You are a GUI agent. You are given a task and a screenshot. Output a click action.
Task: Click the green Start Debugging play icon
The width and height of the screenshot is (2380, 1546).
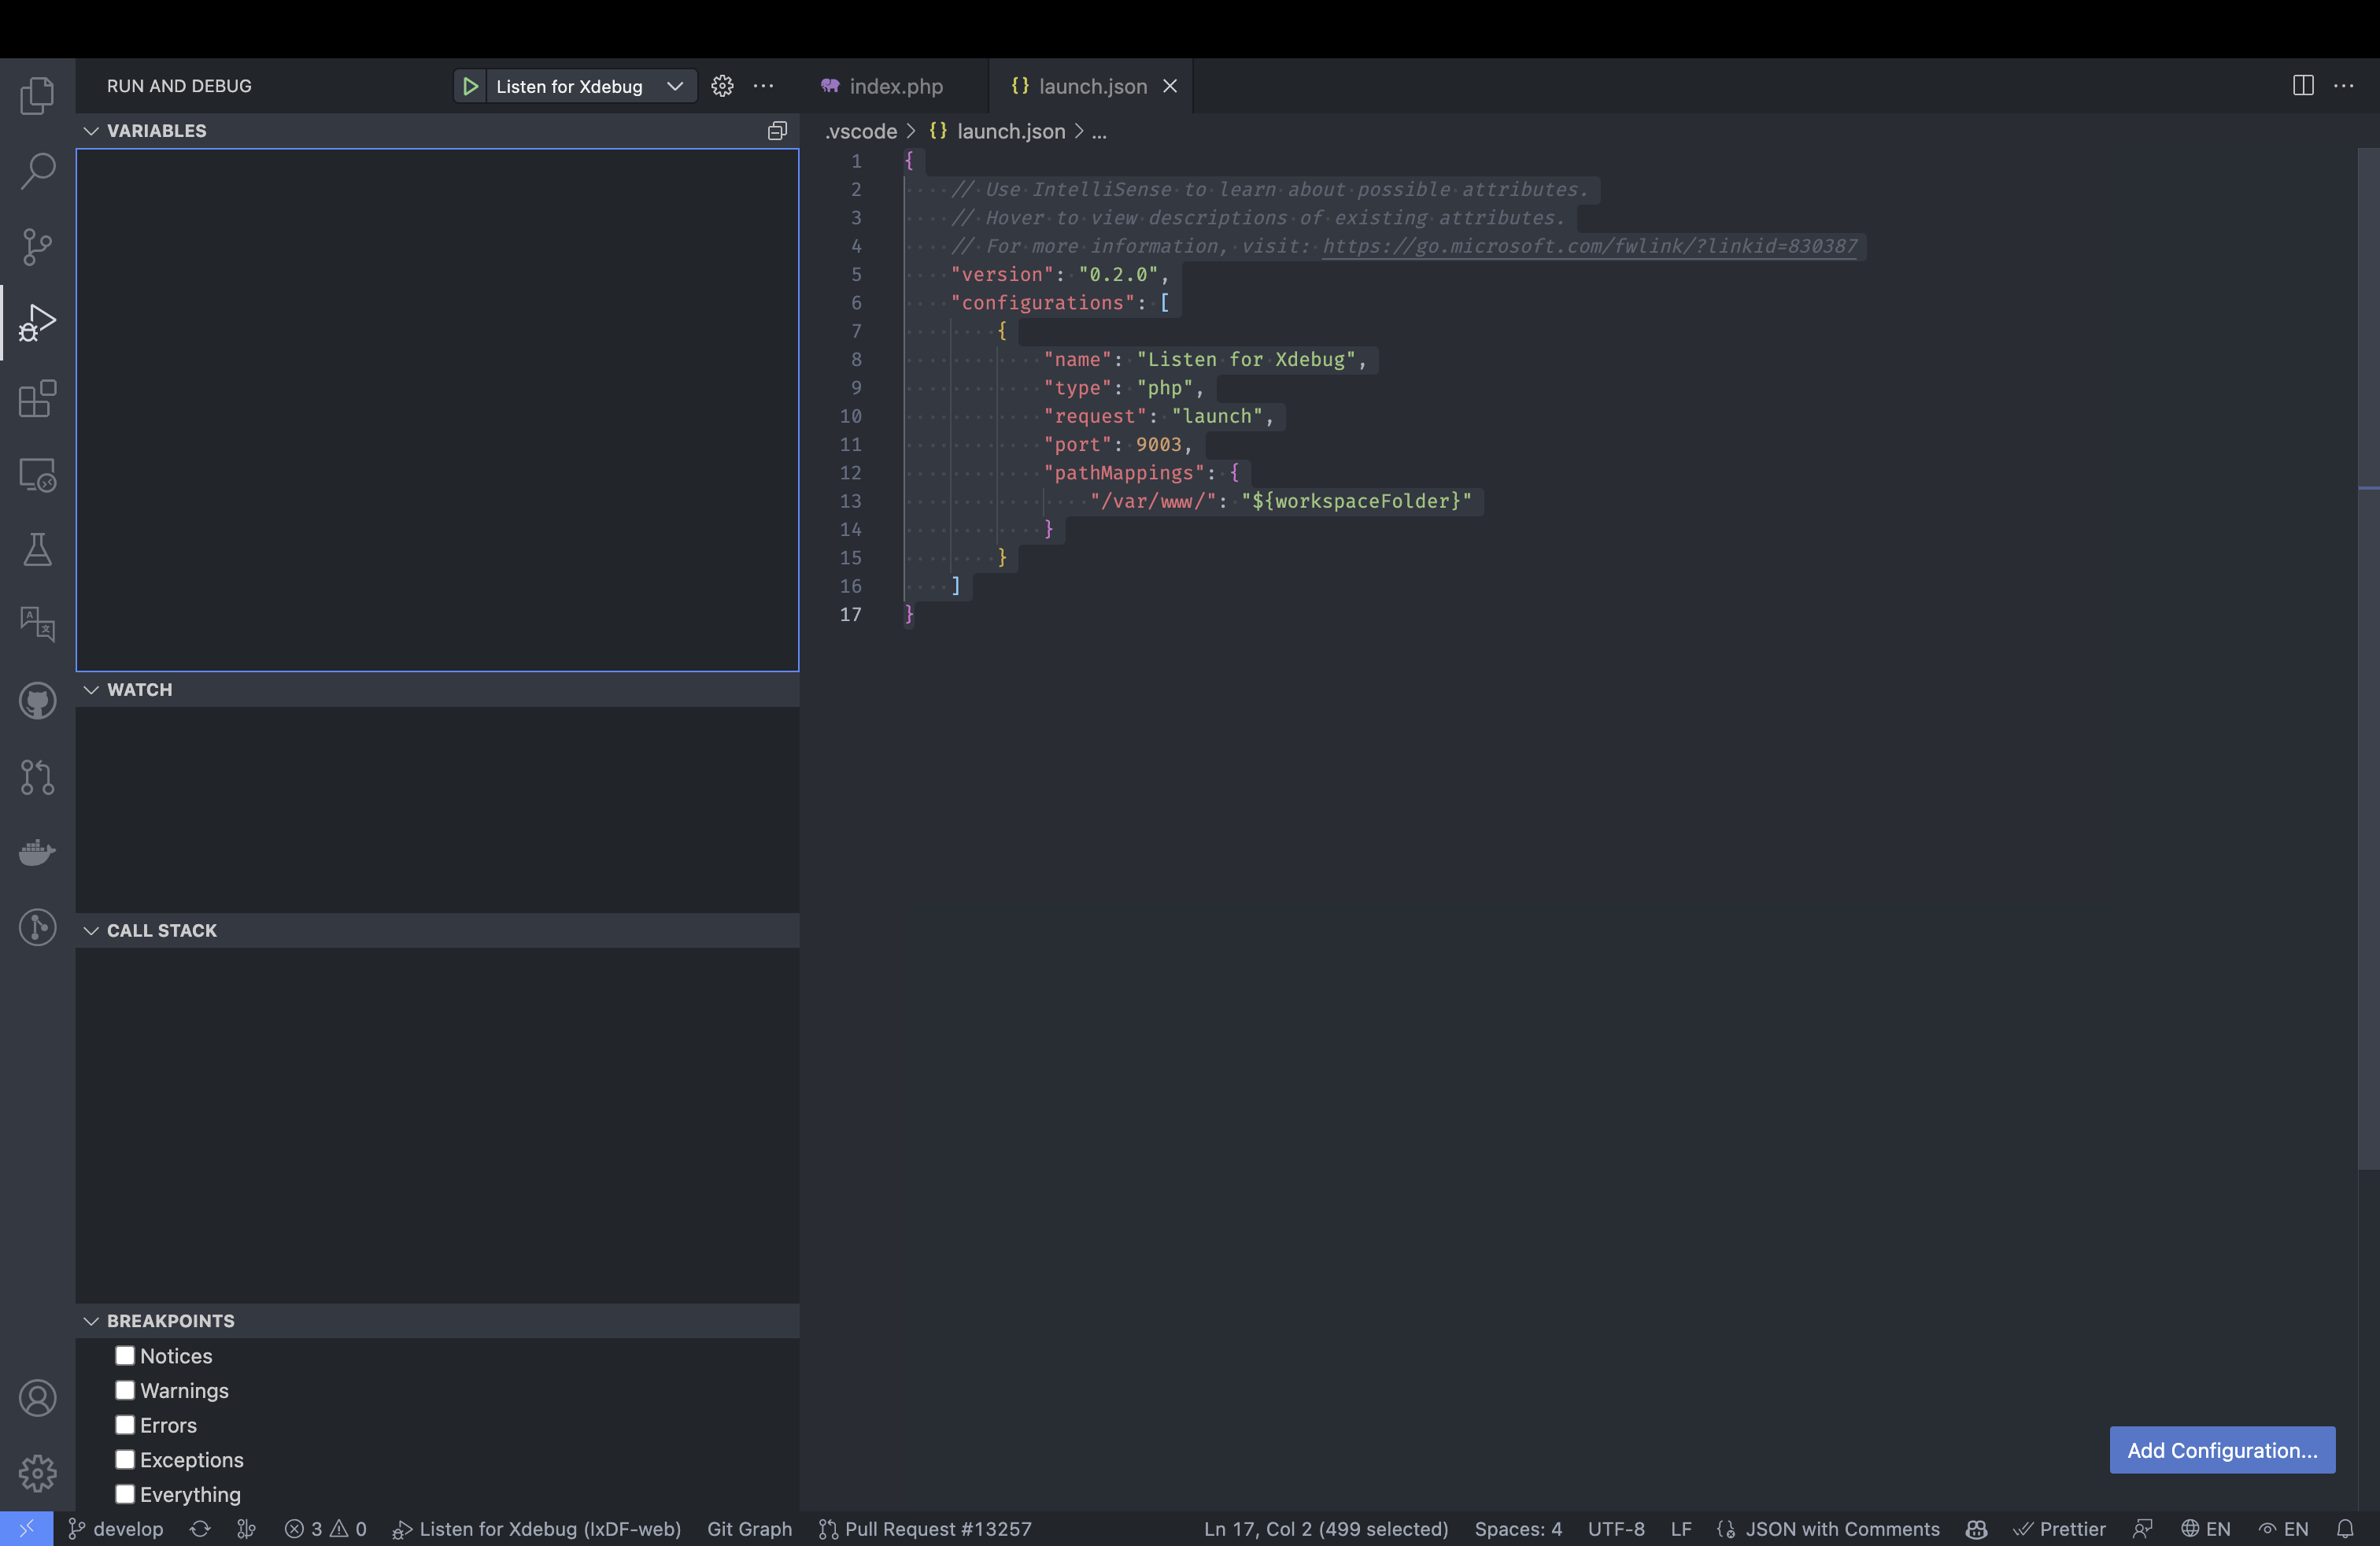469,86
